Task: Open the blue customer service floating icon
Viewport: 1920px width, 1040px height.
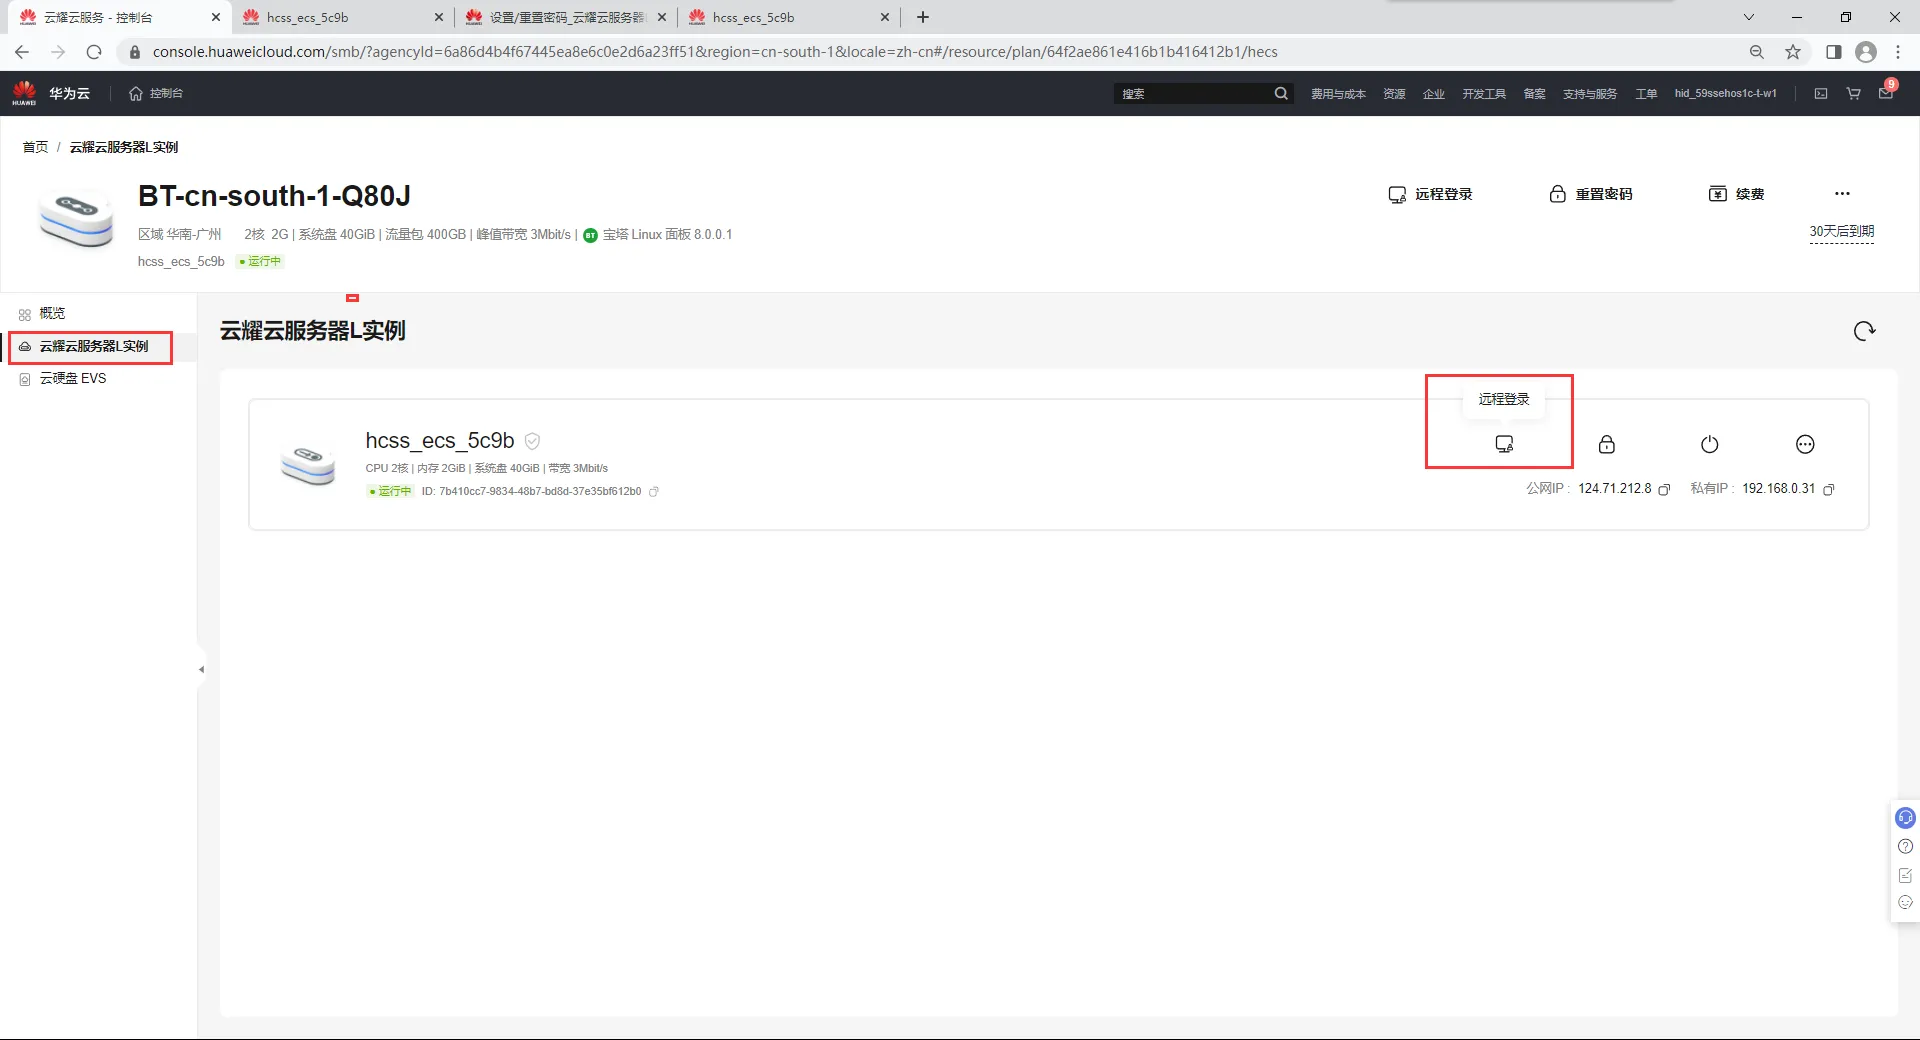Action: (1905, 818)
